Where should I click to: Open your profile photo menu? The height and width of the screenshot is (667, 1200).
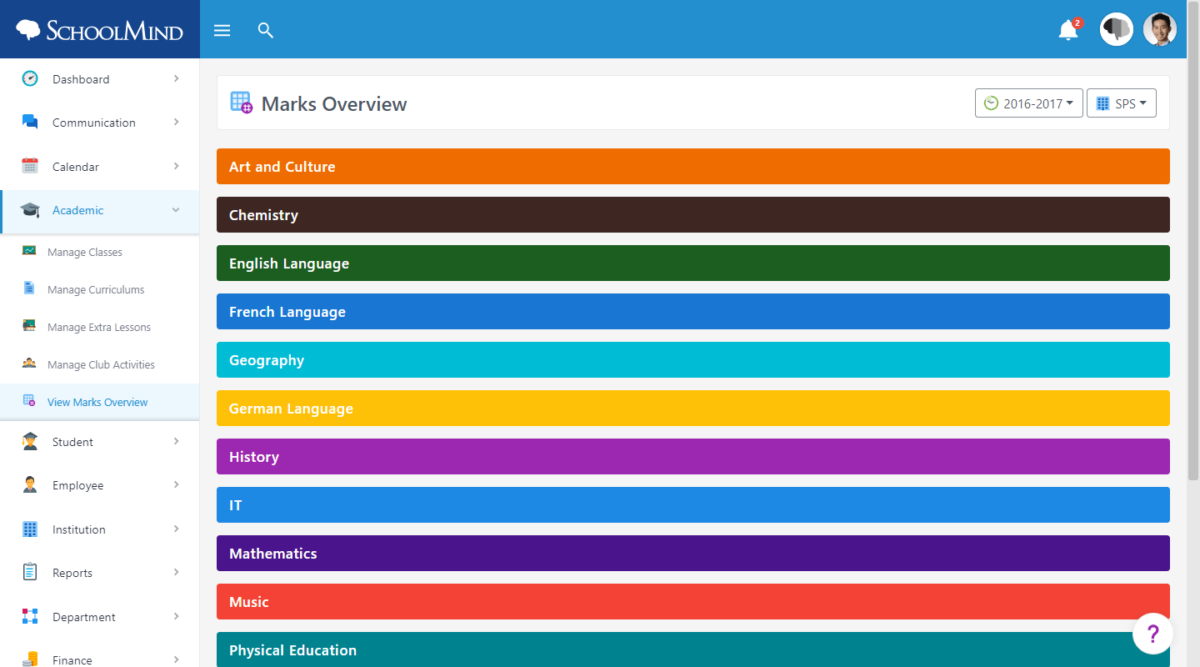[1159, 29]
